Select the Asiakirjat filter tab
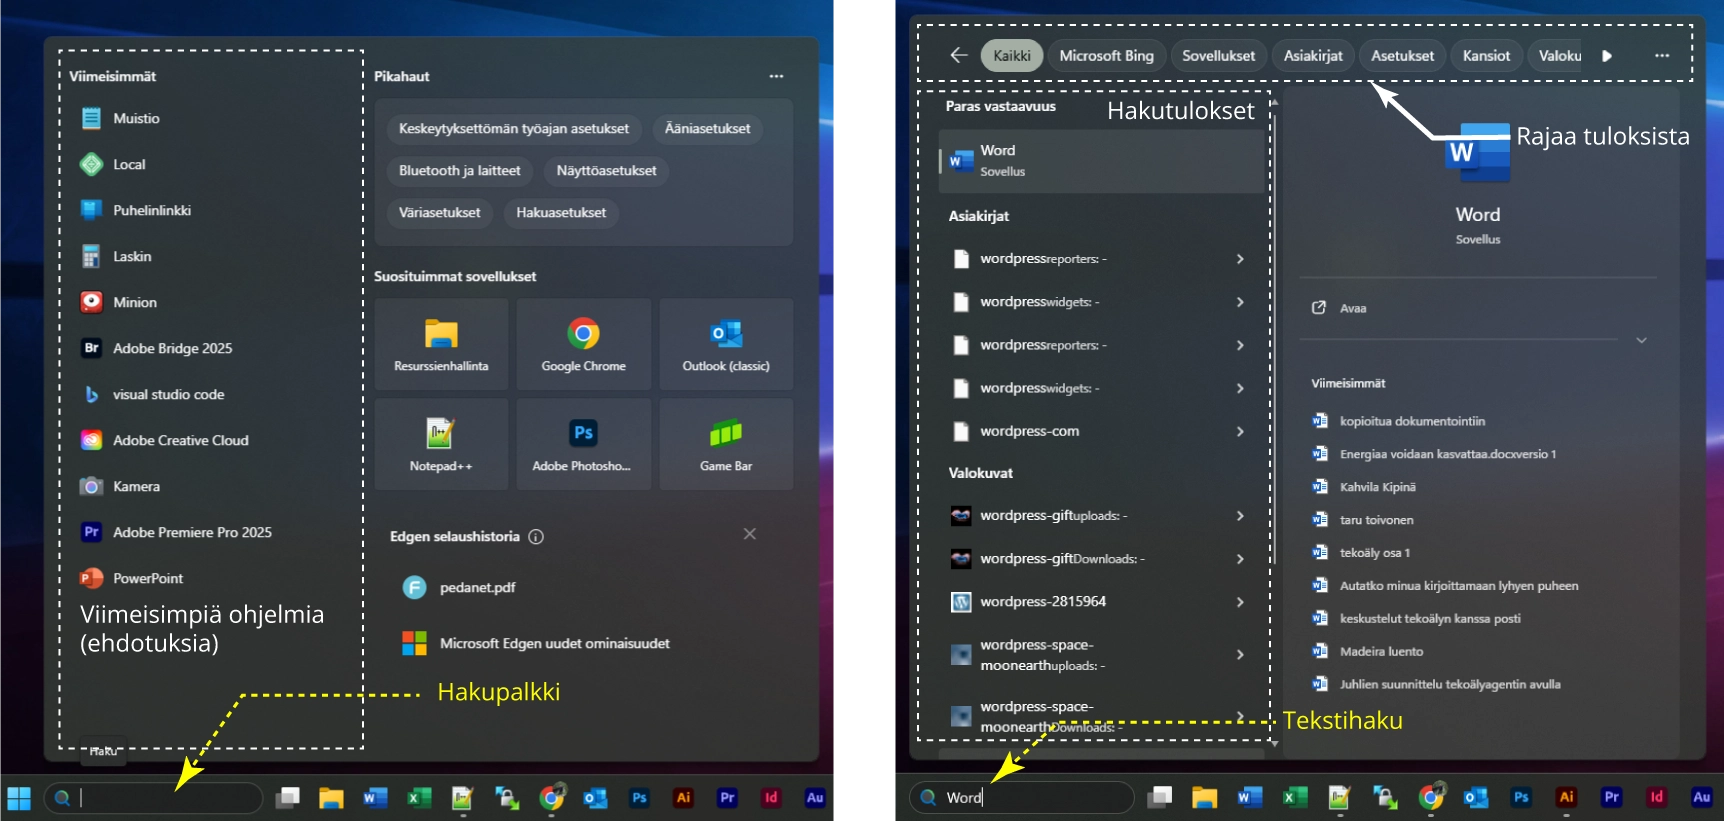Image resolution: width=1724 pixels, height=821 pixels. 1313,56
